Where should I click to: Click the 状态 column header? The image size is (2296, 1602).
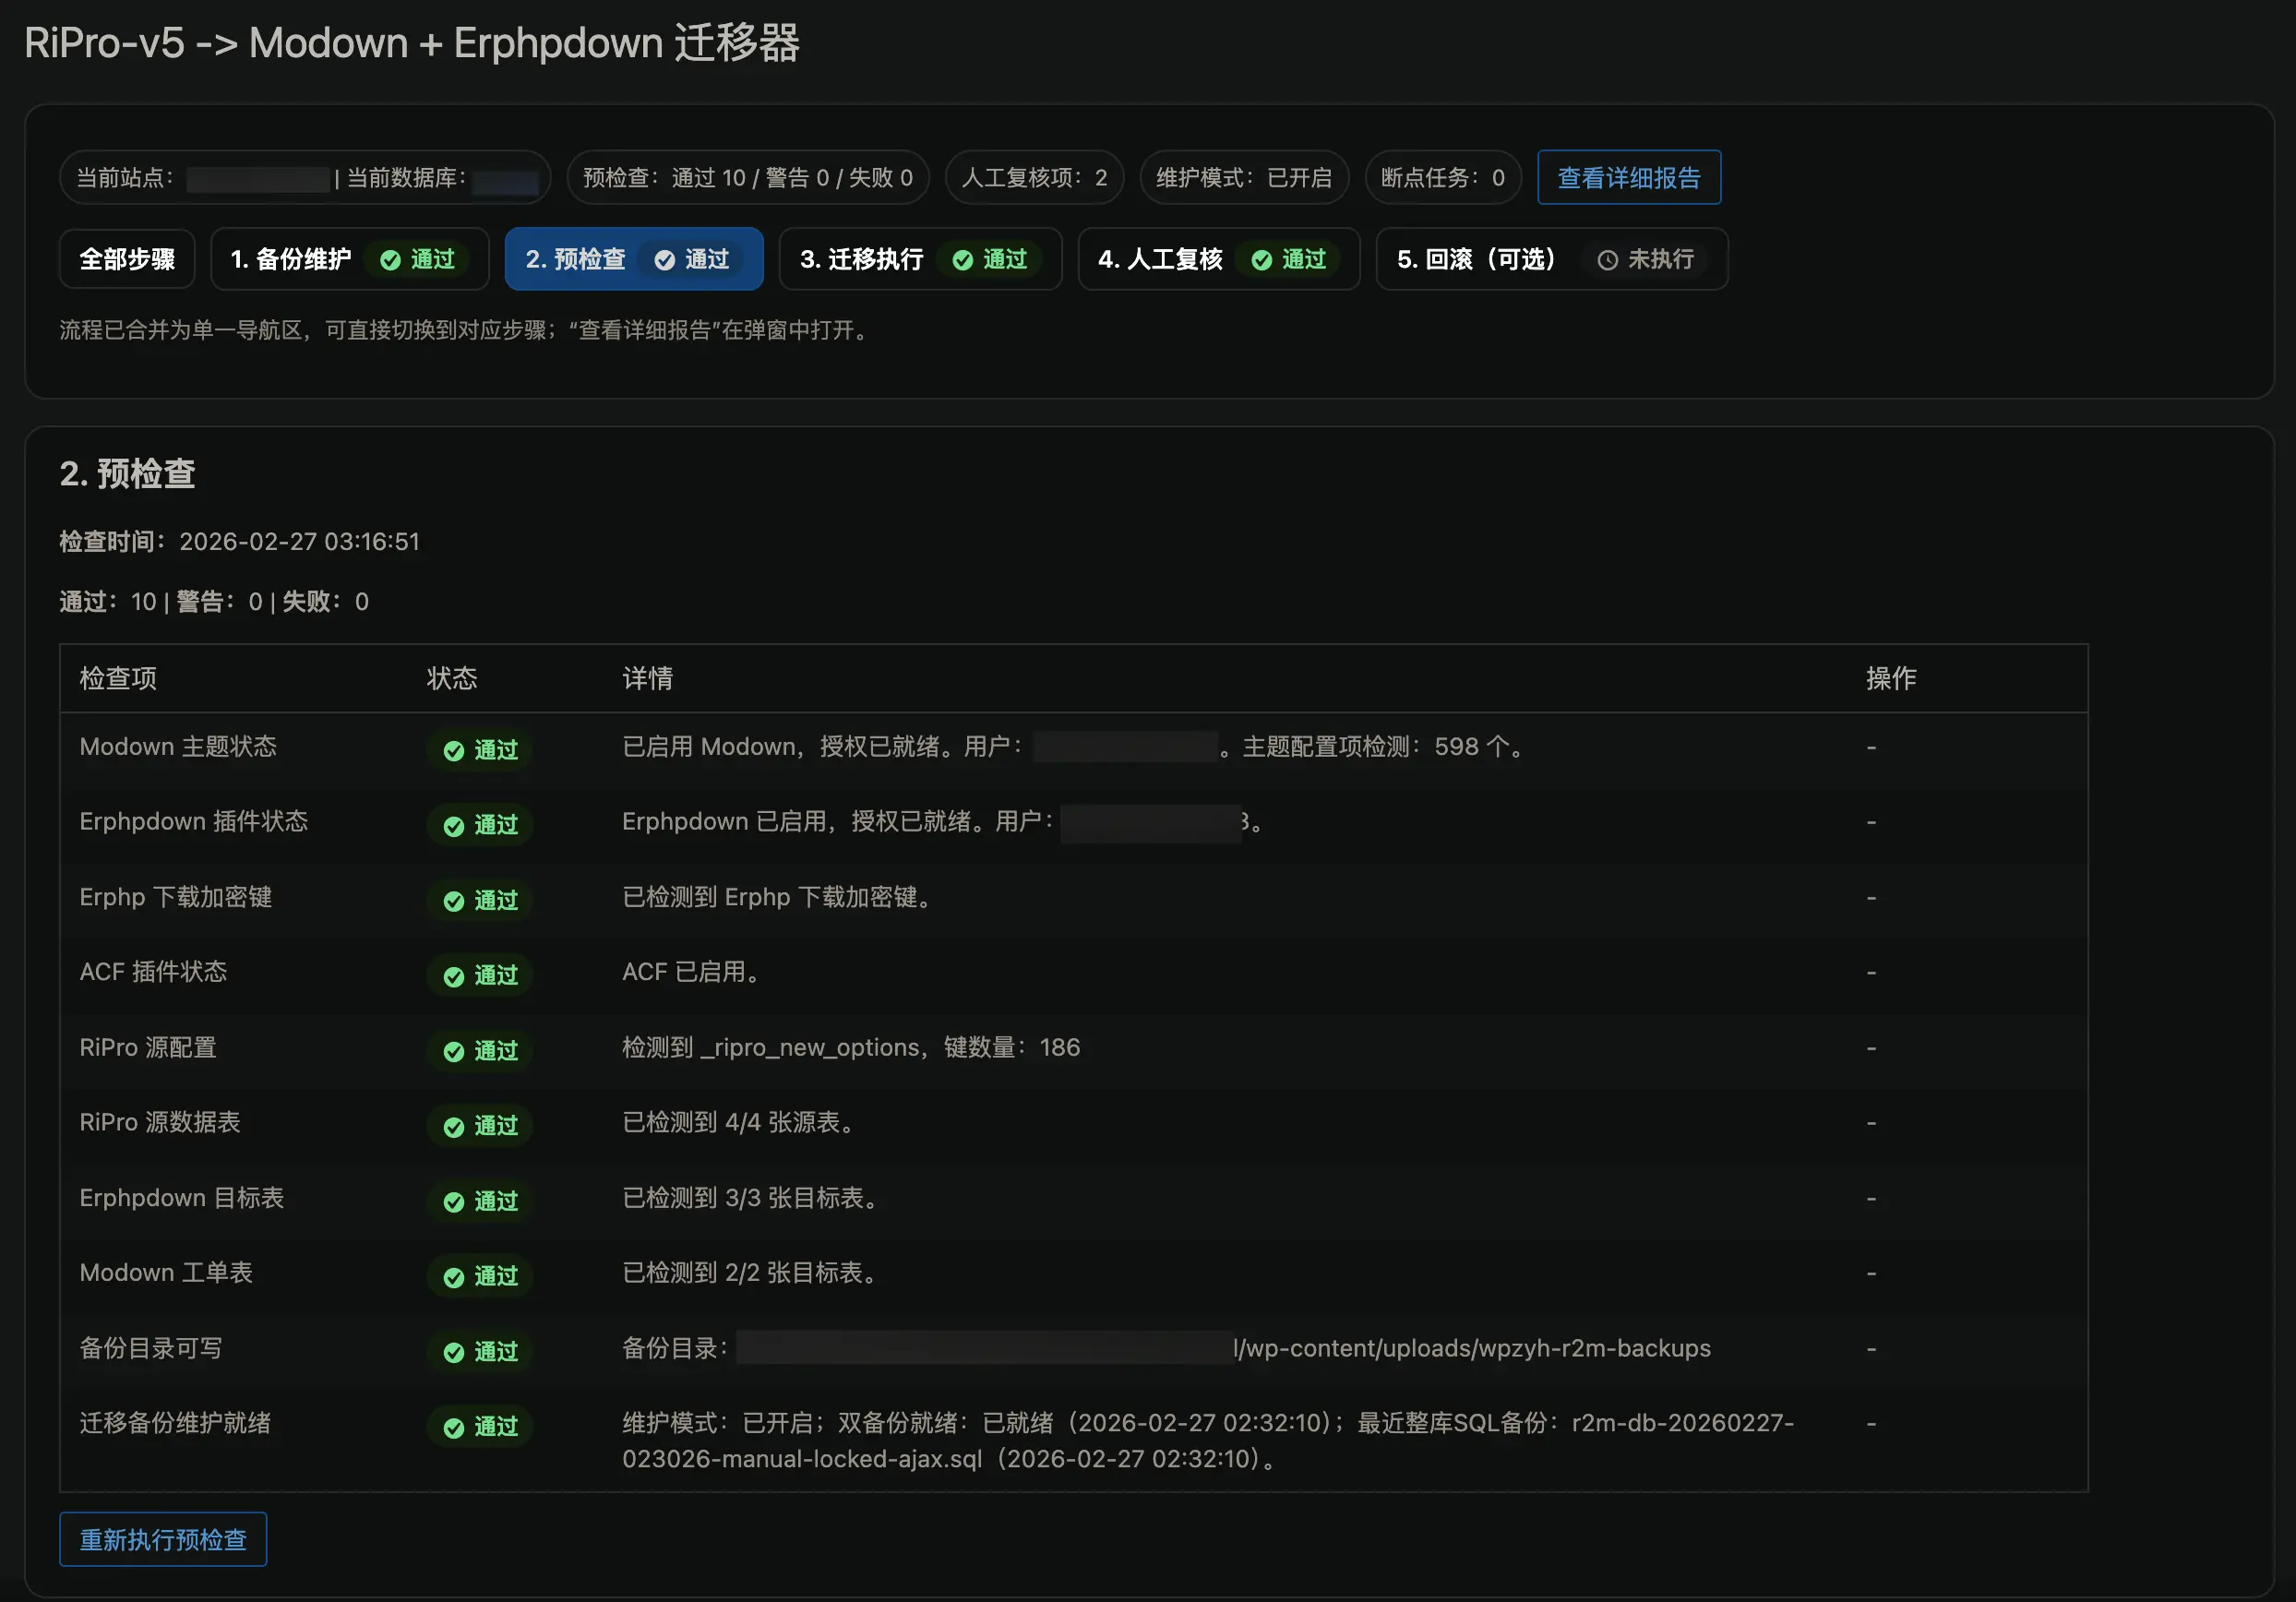click(x=452, y=678)
